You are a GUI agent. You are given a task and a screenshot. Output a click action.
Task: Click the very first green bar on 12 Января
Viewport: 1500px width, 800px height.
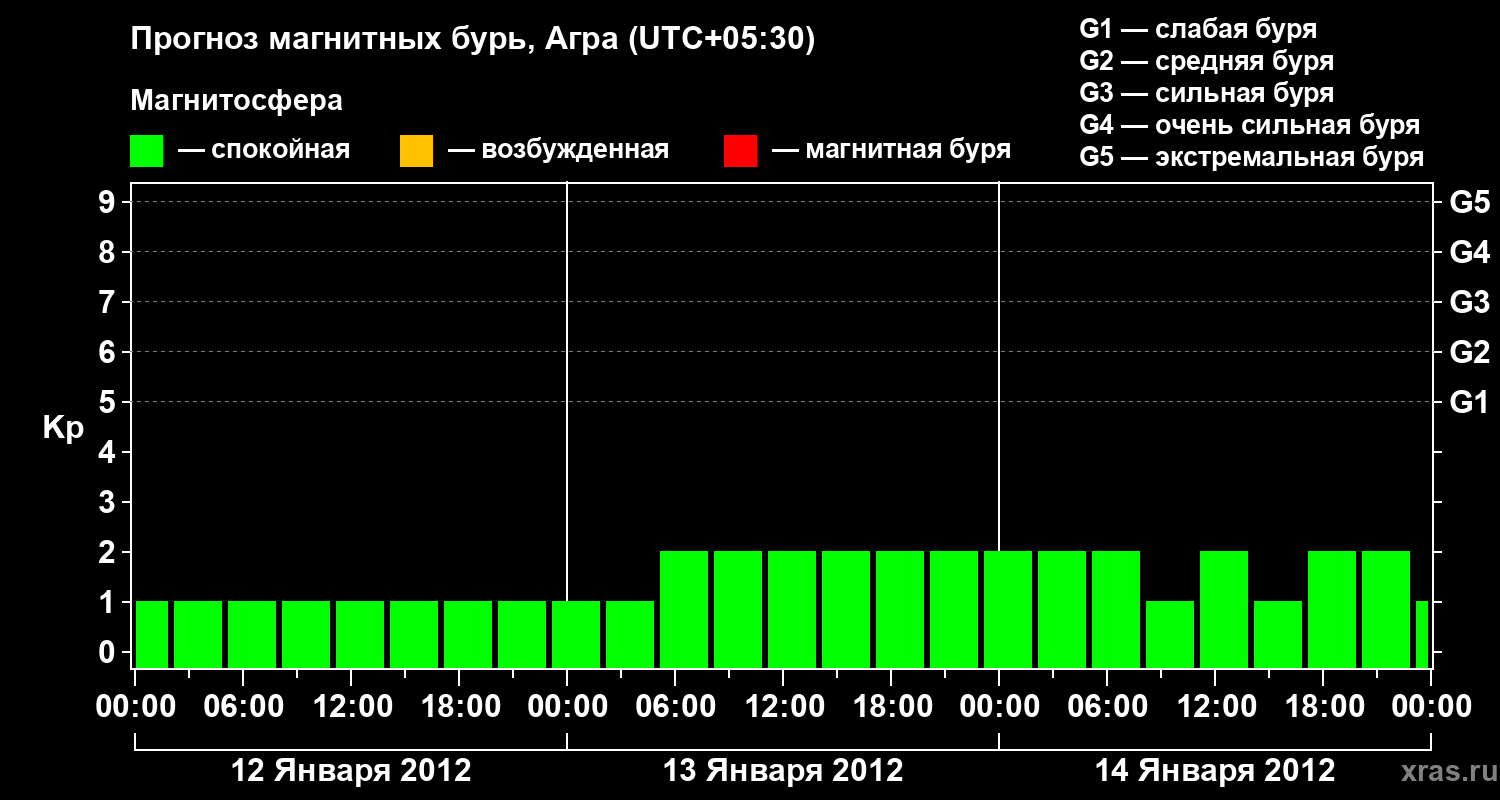pos(152,634)
